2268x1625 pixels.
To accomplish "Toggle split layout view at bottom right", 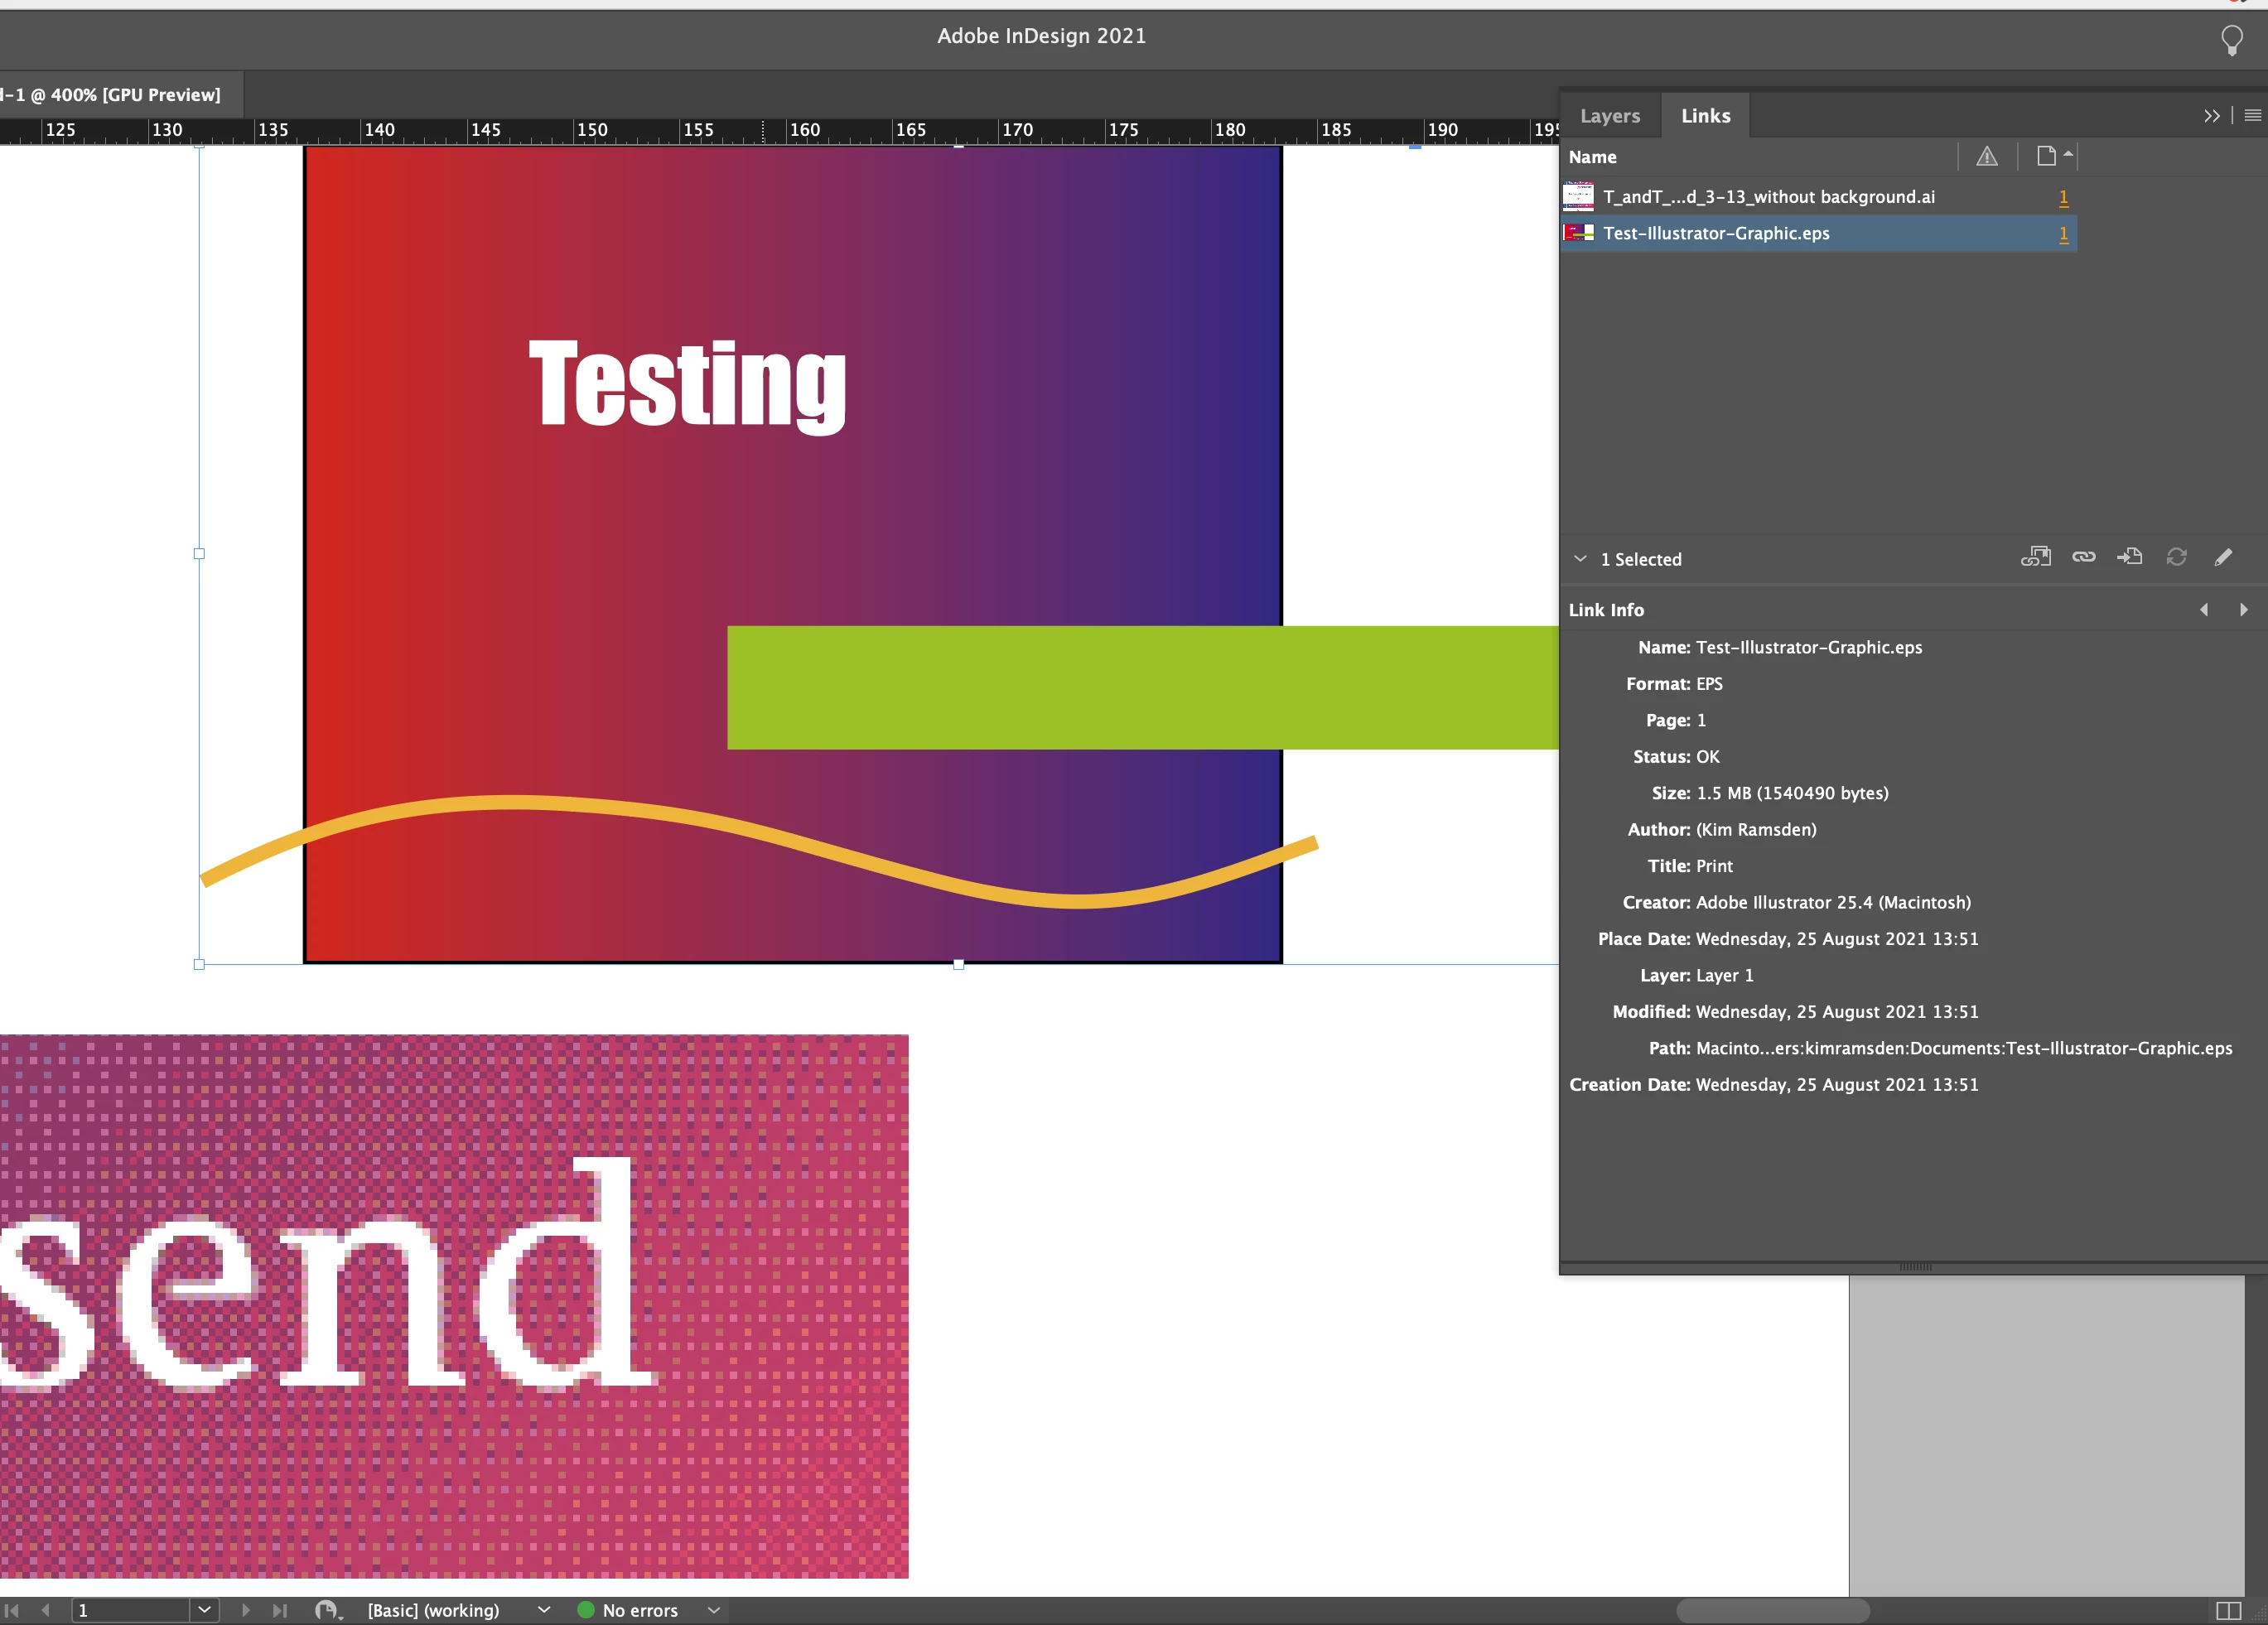I will pos(2228,1610).
